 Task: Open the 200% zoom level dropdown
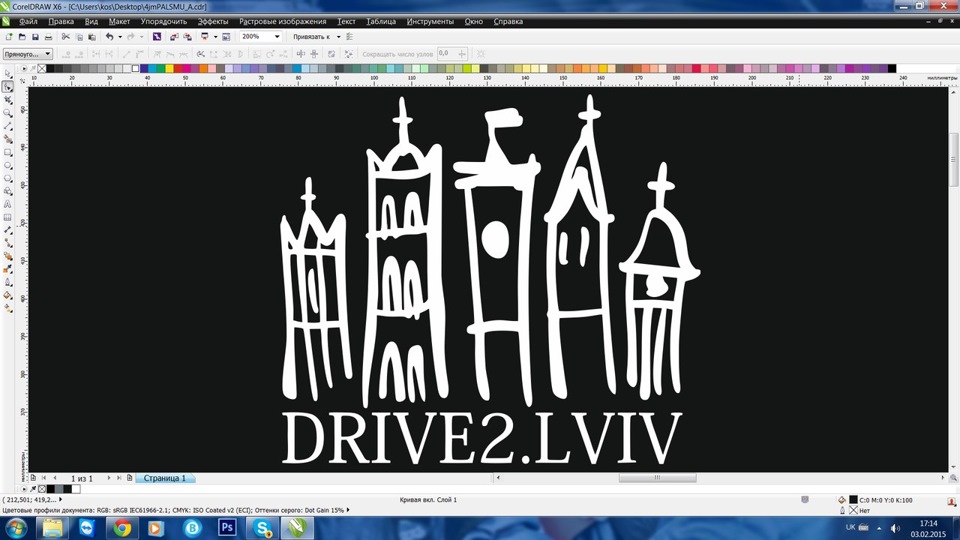[277, 37]
